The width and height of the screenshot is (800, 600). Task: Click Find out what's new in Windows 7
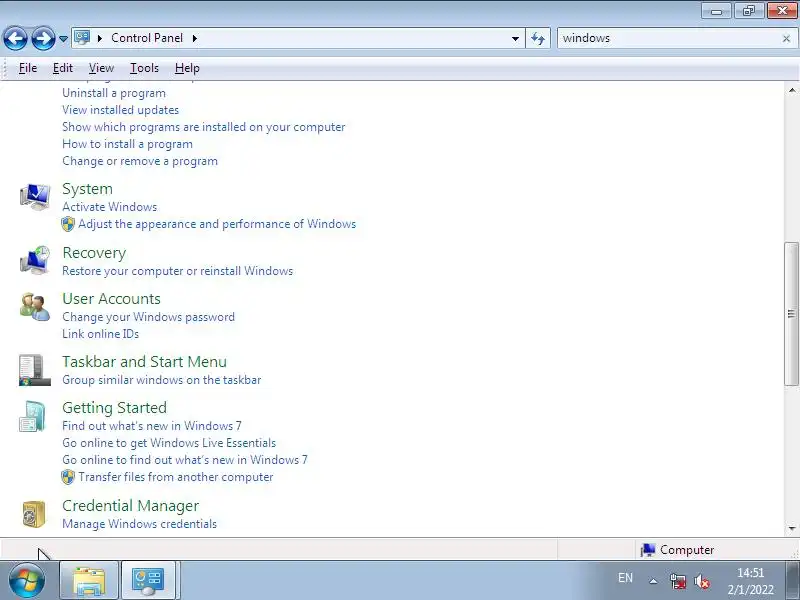click(152, 426)
